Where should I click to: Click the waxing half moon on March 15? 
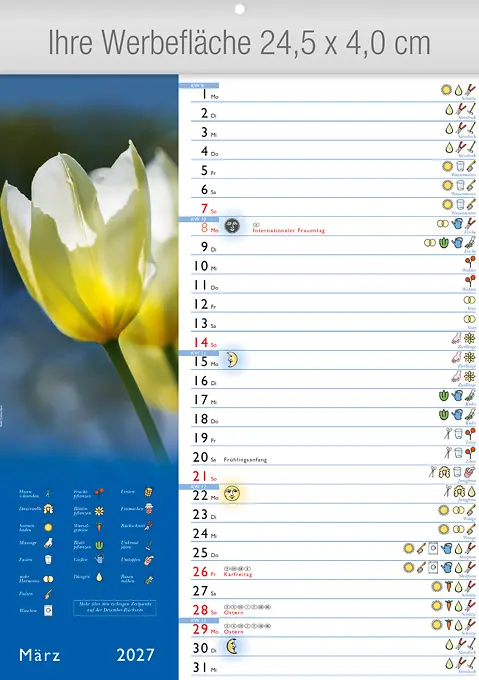coord(232,360)
